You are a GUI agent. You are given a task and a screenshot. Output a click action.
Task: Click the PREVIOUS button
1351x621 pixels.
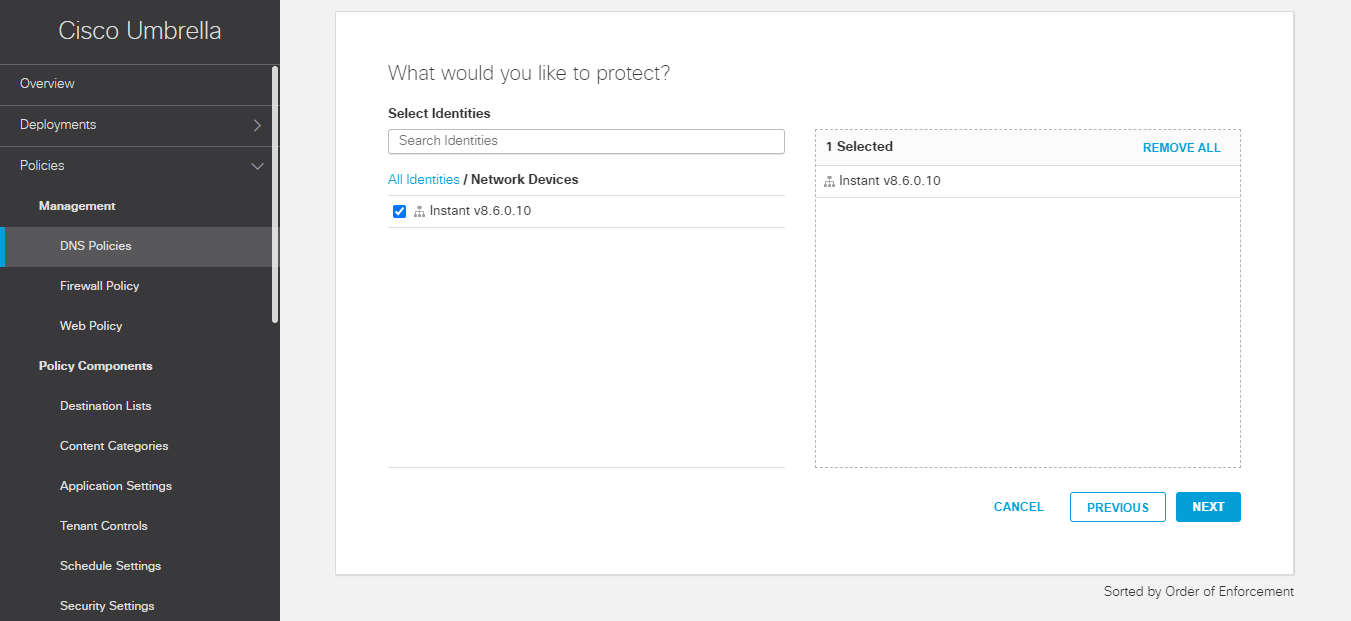click(x=1118, y=507)
